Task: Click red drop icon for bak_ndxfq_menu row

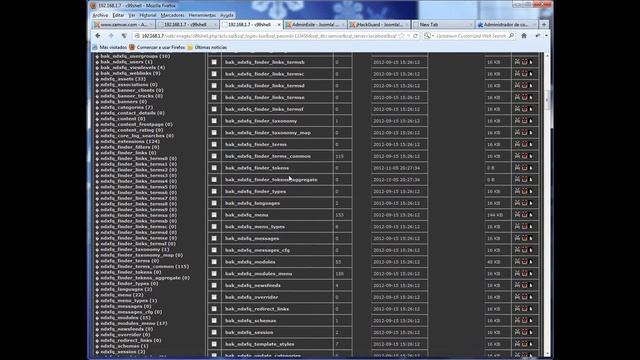Action: click(524, 215)
